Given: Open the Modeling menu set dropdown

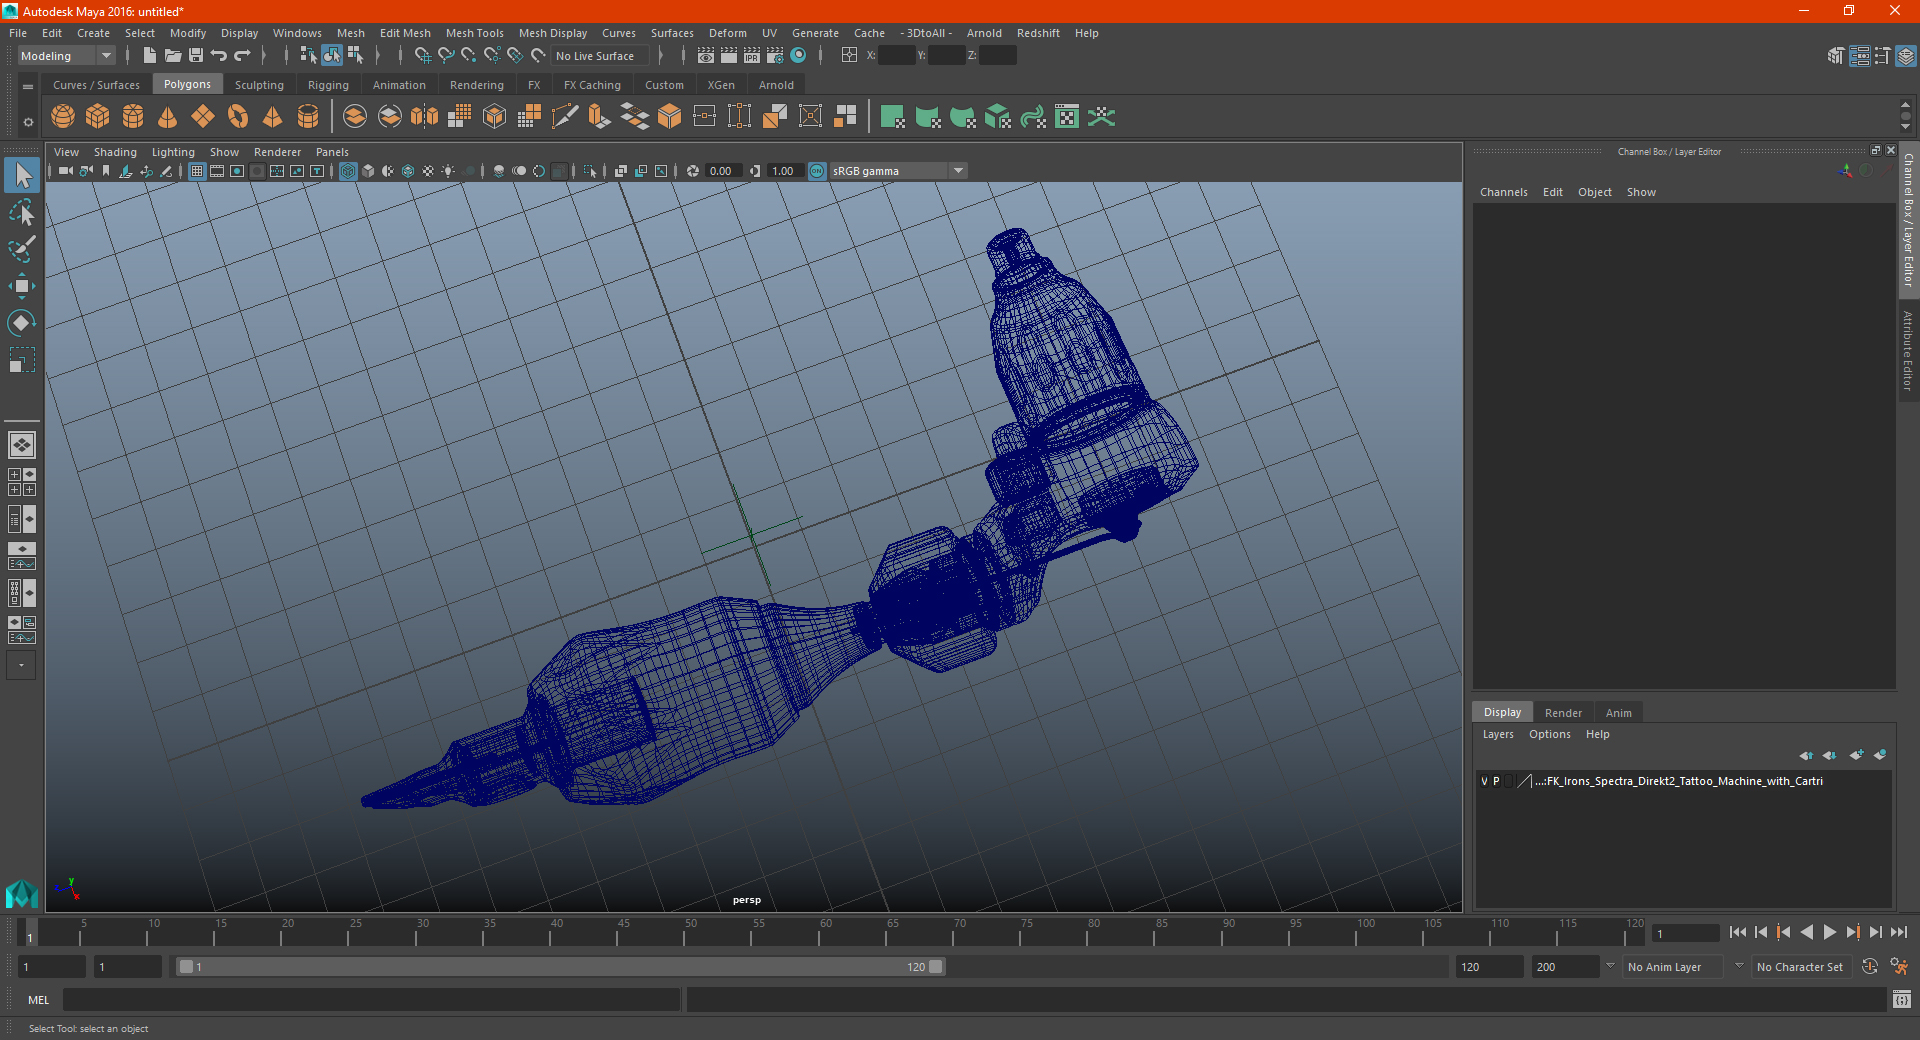Looking at the screenshot, I should 66,56.
